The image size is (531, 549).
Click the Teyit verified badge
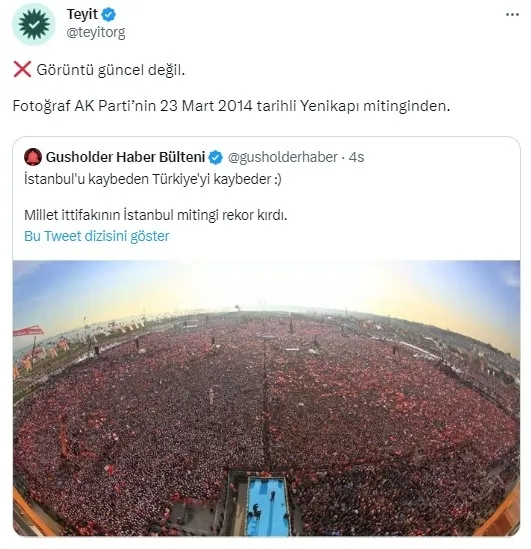[x=109, y=14]
